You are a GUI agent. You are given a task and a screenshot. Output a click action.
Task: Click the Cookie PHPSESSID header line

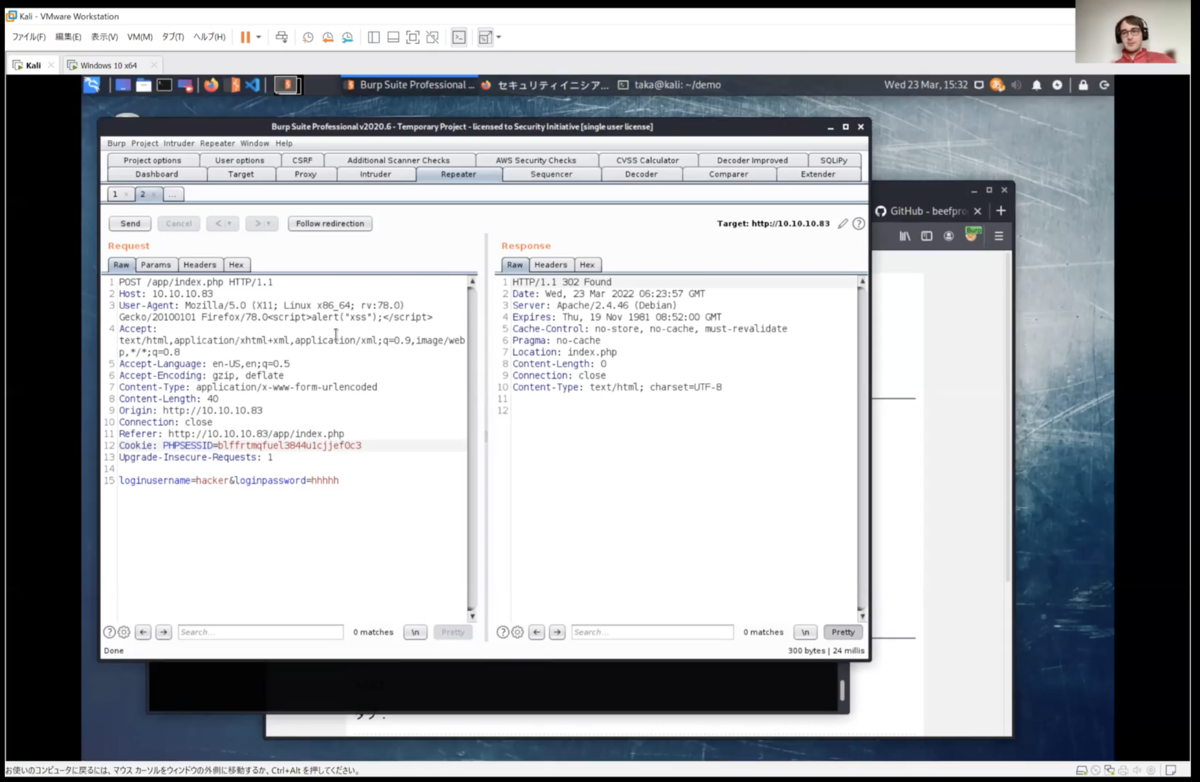click(240, 445)
